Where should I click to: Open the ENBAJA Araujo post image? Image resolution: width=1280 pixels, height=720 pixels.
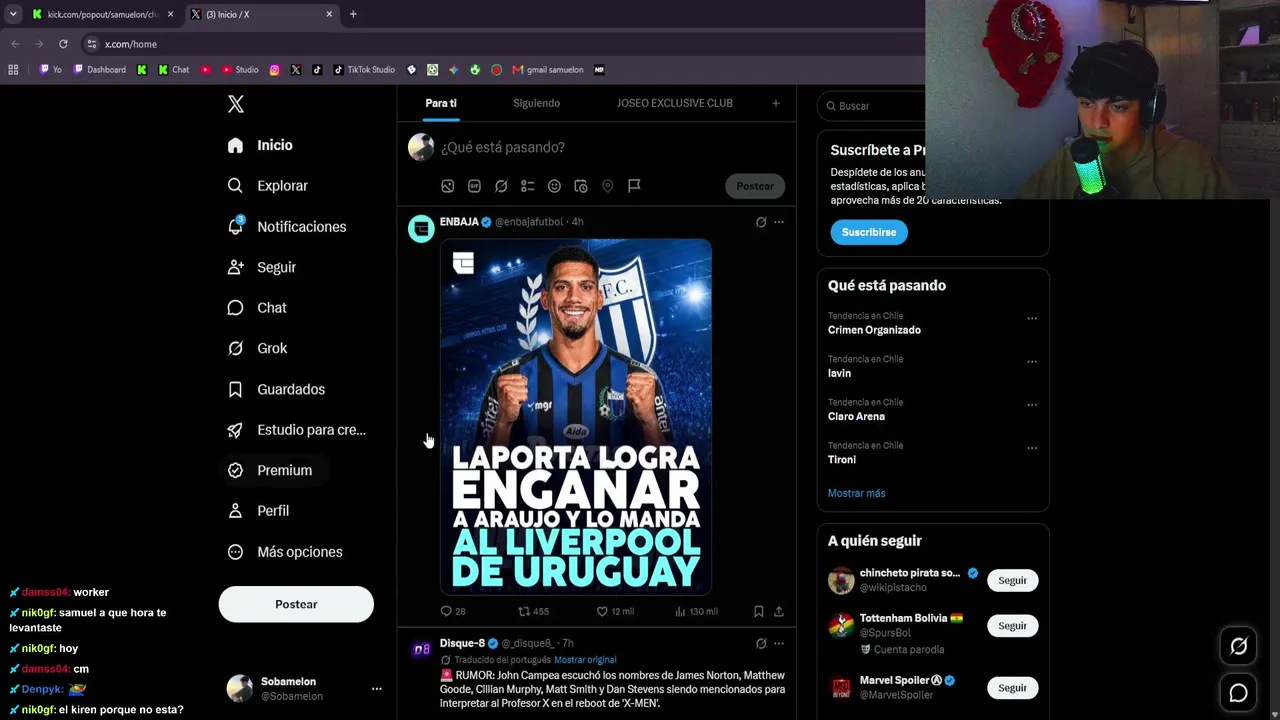(576, 417)
